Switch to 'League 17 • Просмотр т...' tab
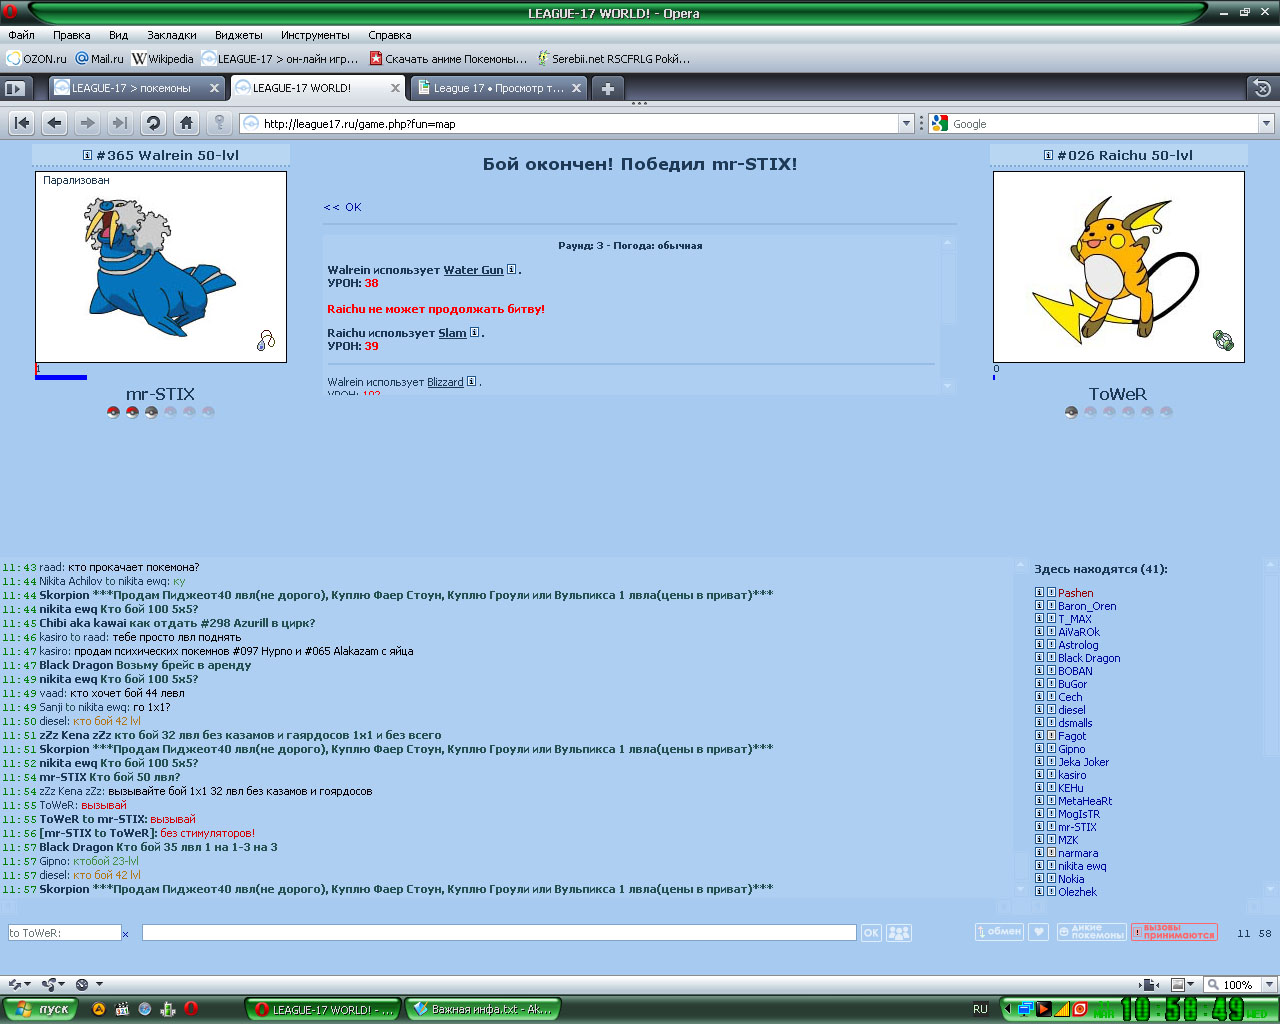 click(x=498, y=88)
